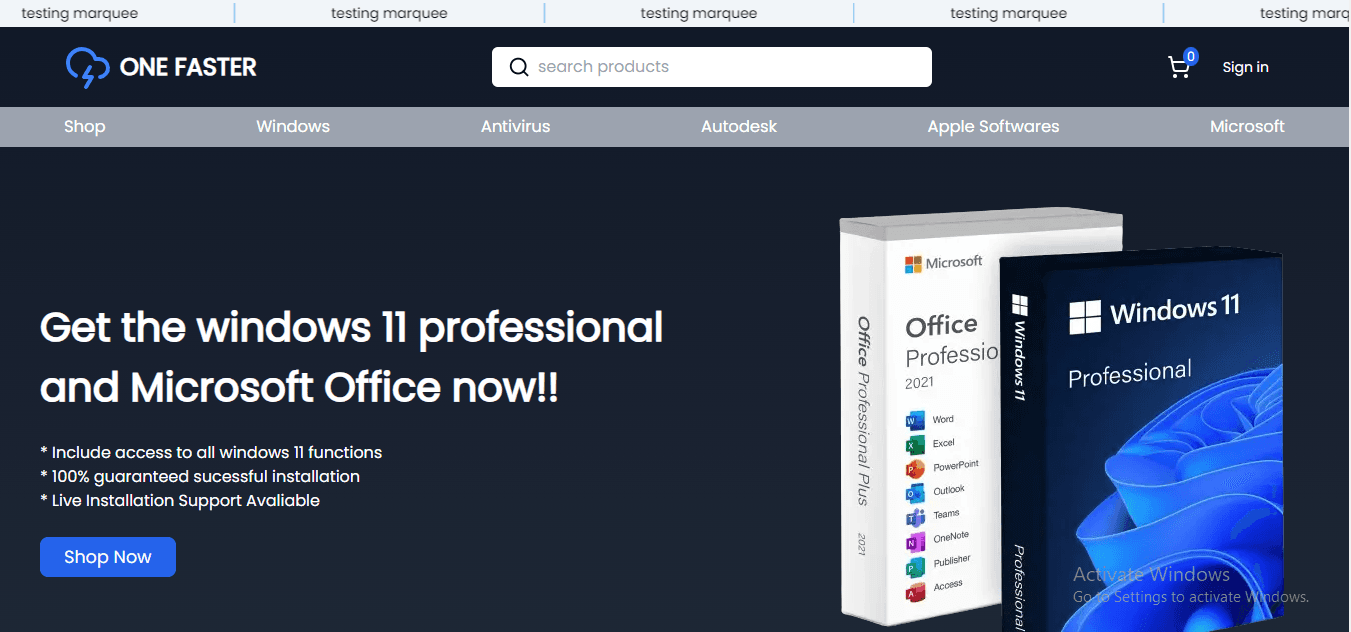This screenshot has width=1351, height=632.
Task: Click the first 'testing marquee' text
Action: click(80, 13)
